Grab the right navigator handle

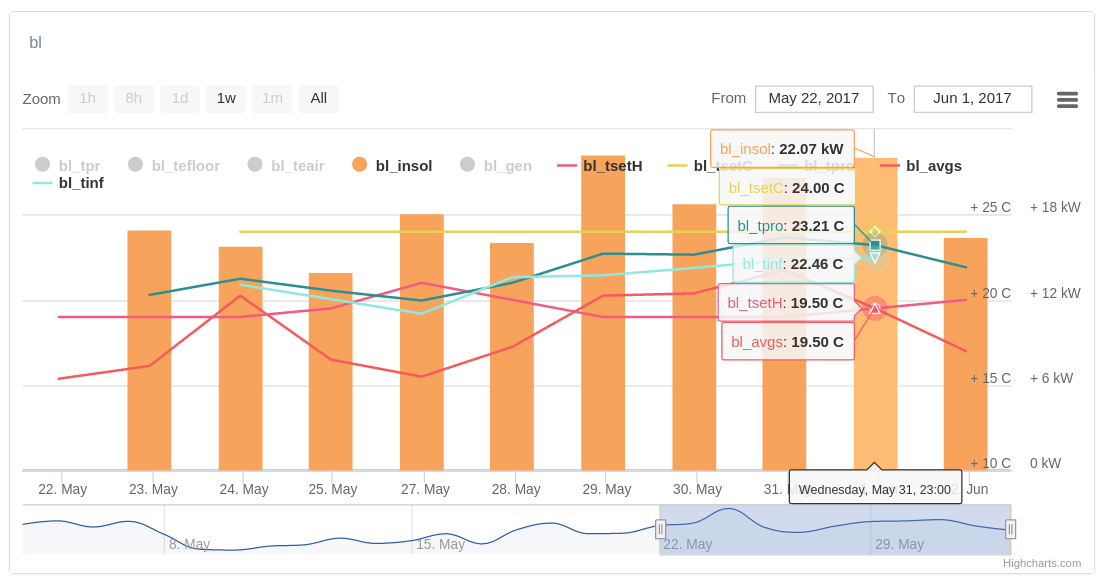tap(1010, 529)
